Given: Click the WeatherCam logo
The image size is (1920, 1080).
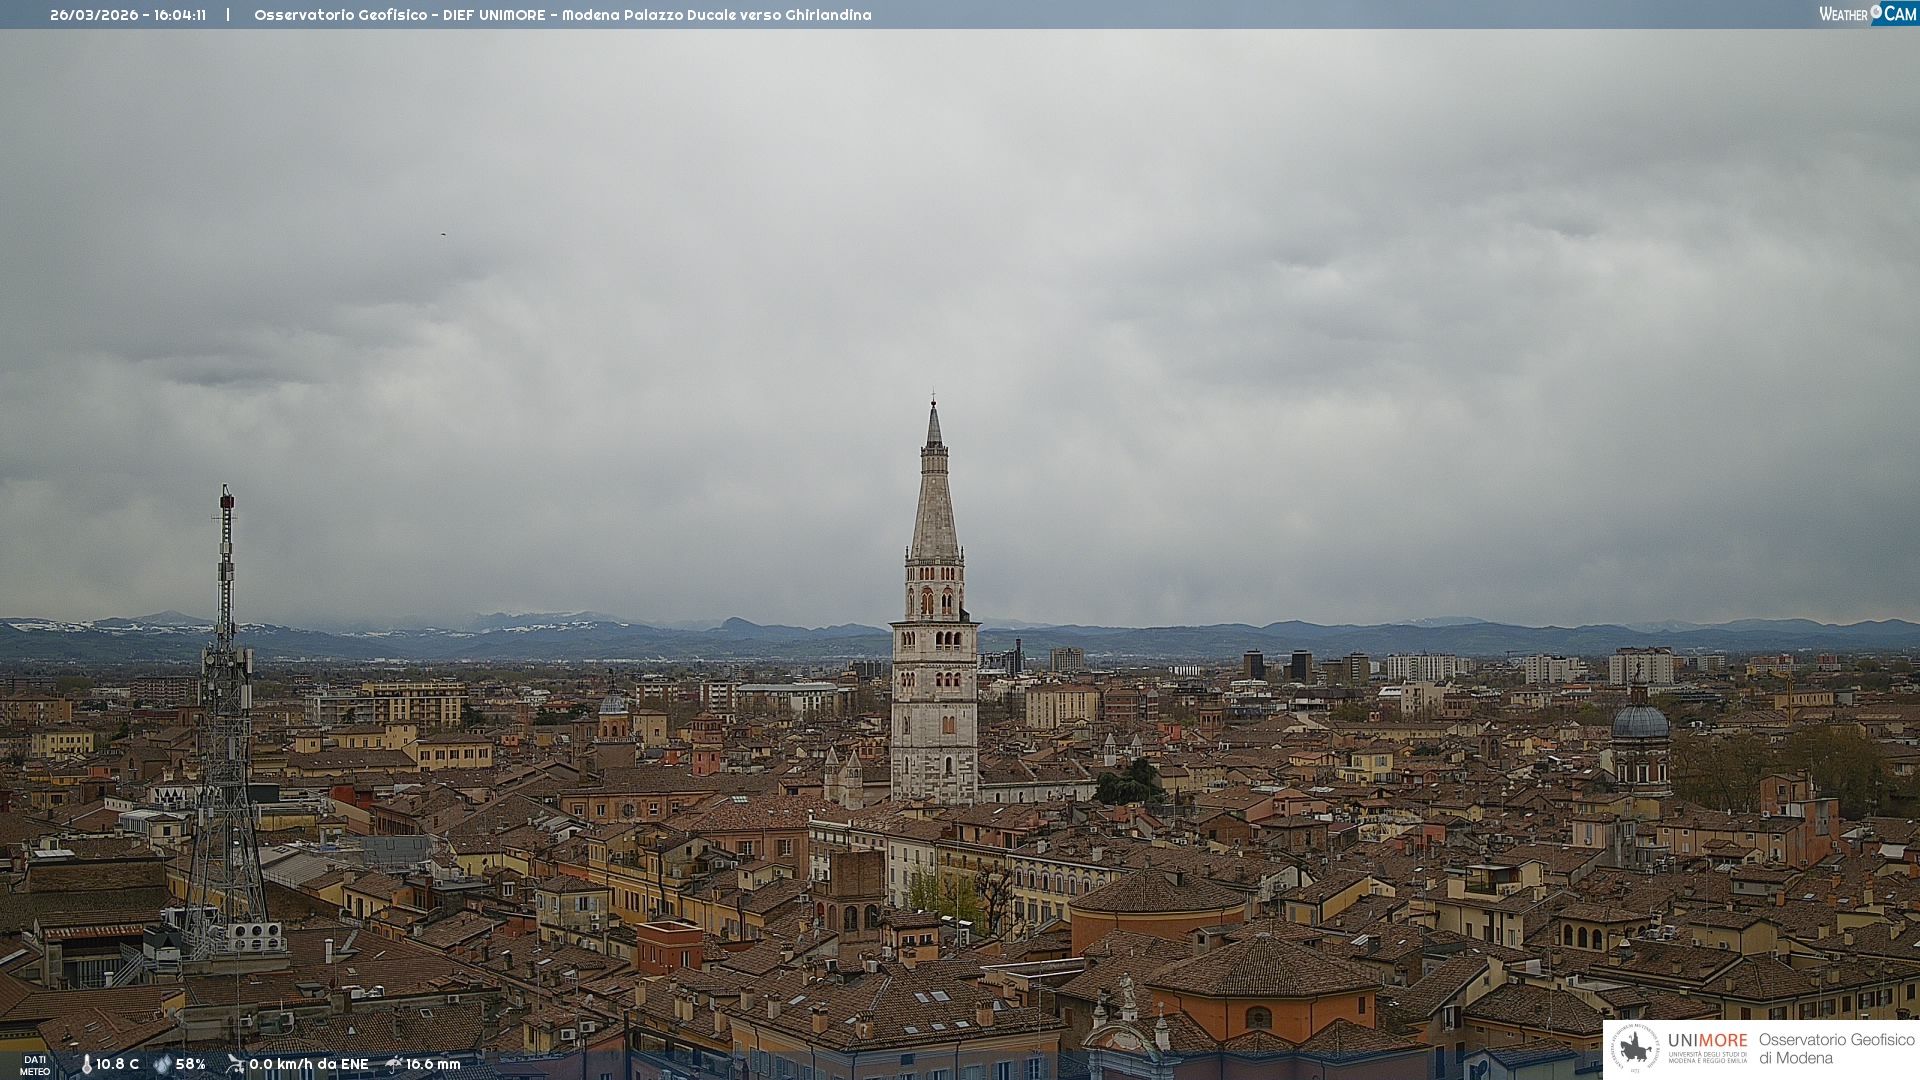Looking at the screenshot, I should 1867,14.
